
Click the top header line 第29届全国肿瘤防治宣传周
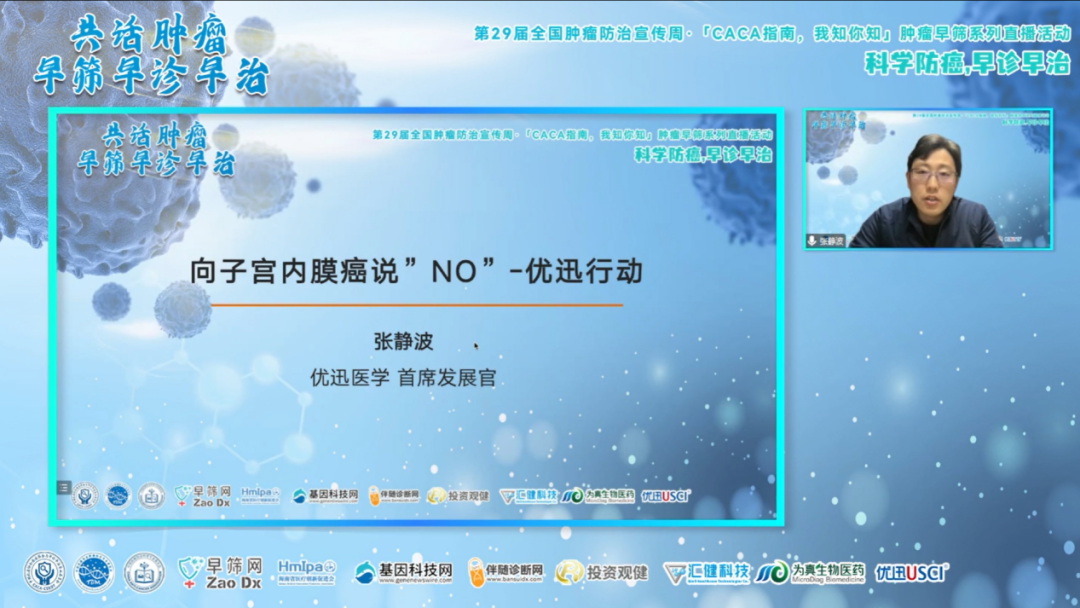771,33
